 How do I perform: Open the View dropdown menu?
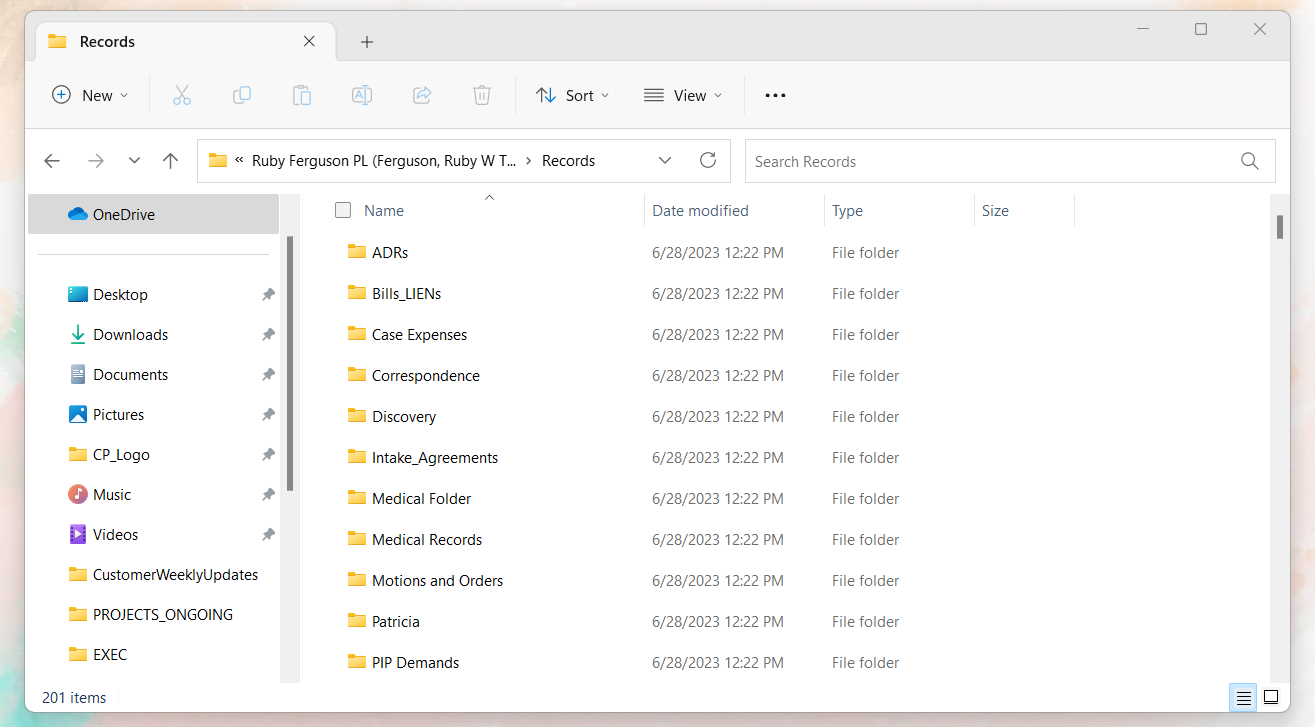point(683,95)
